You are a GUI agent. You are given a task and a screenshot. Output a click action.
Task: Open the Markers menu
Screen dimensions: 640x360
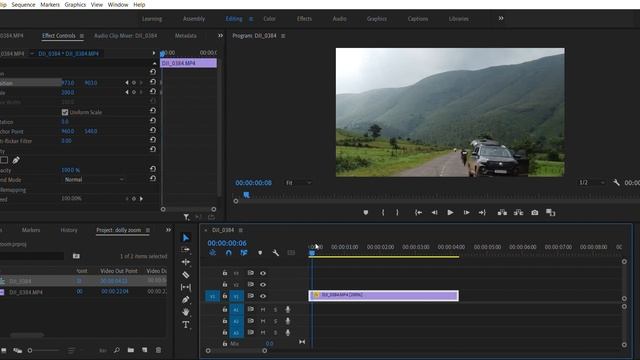point(50,4)
